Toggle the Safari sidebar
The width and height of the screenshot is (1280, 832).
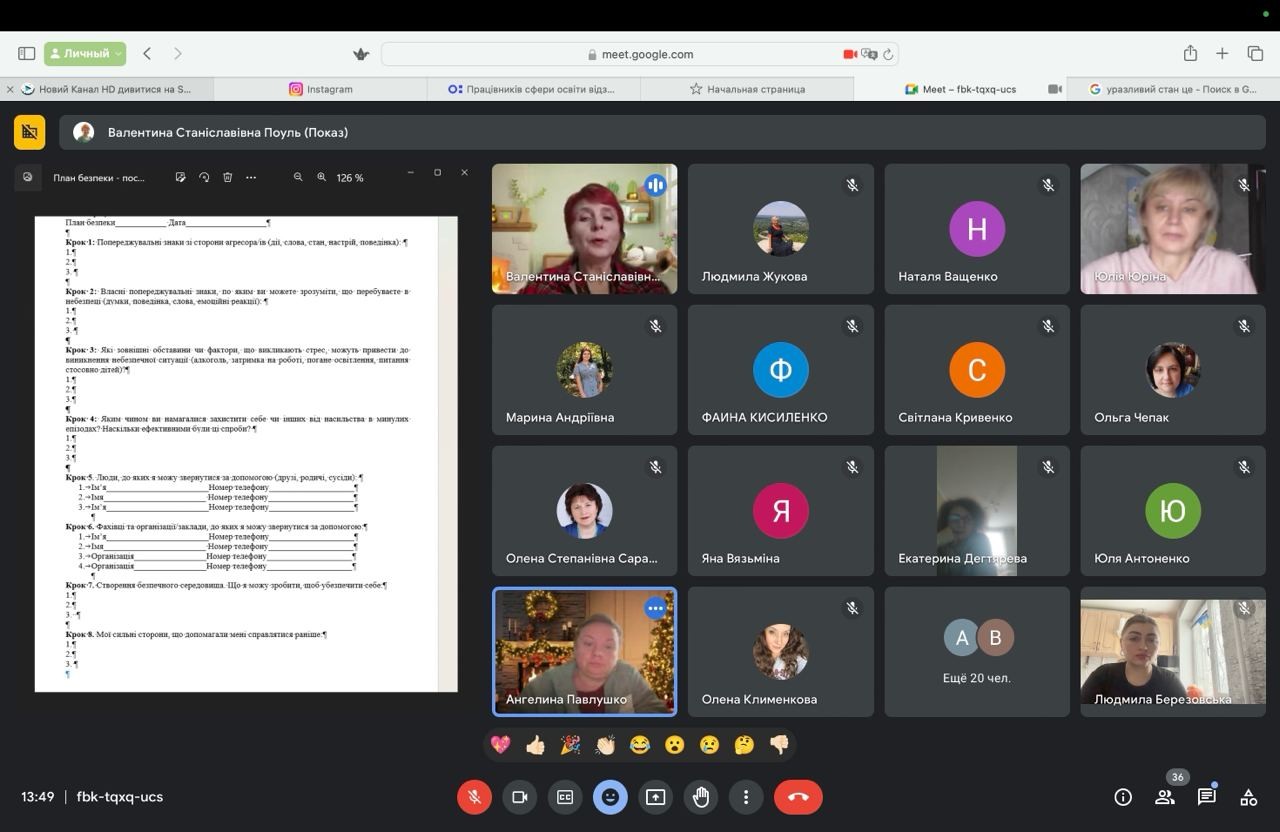tap(27, 53)
